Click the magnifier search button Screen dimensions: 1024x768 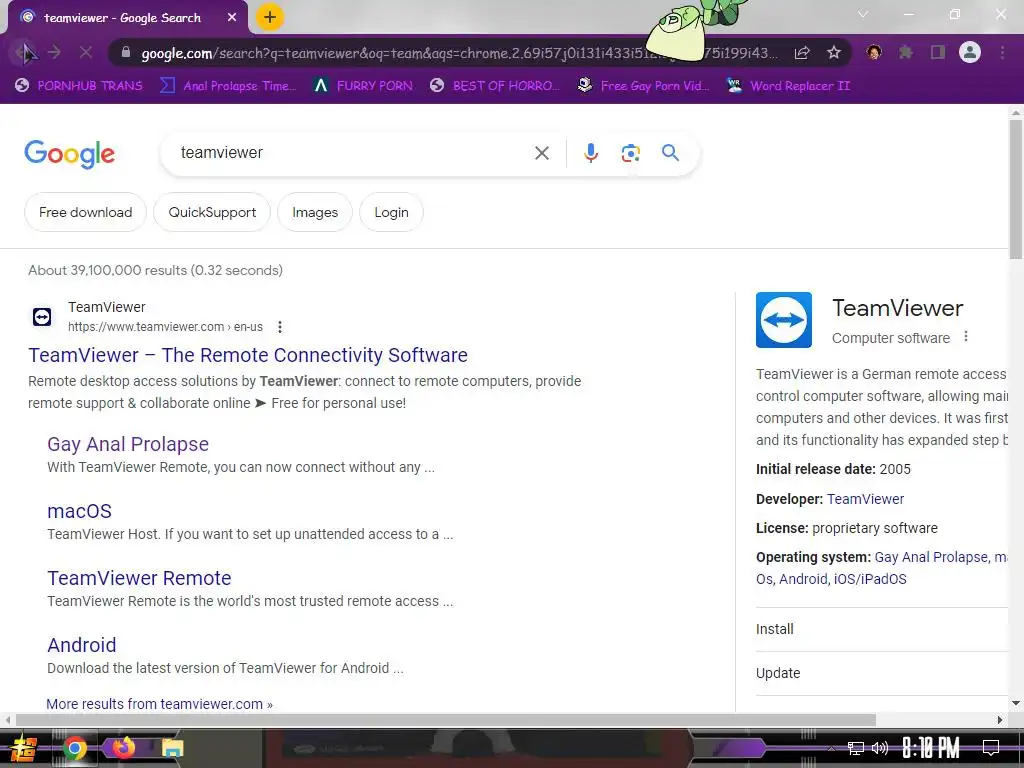[671, 153]
